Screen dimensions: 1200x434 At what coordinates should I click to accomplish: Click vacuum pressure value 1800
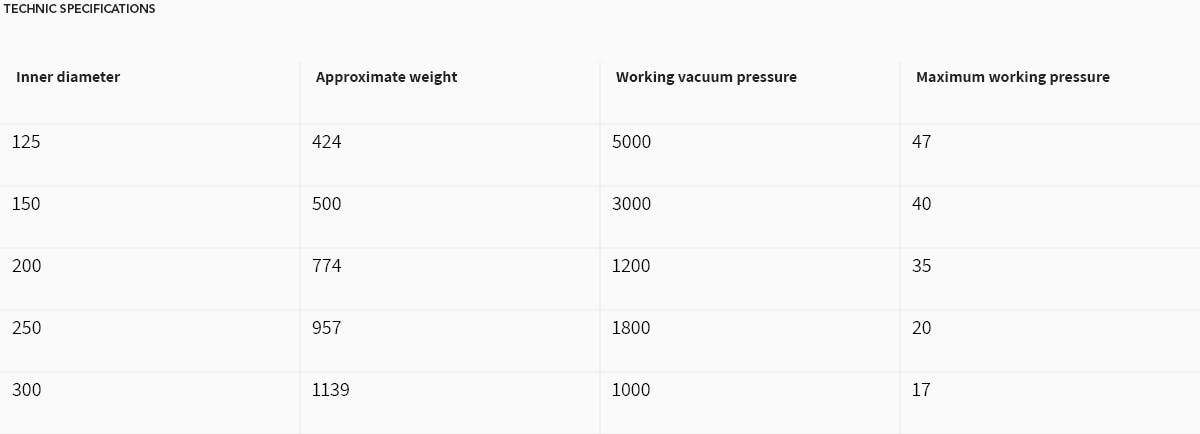click(x=631, y=328)
